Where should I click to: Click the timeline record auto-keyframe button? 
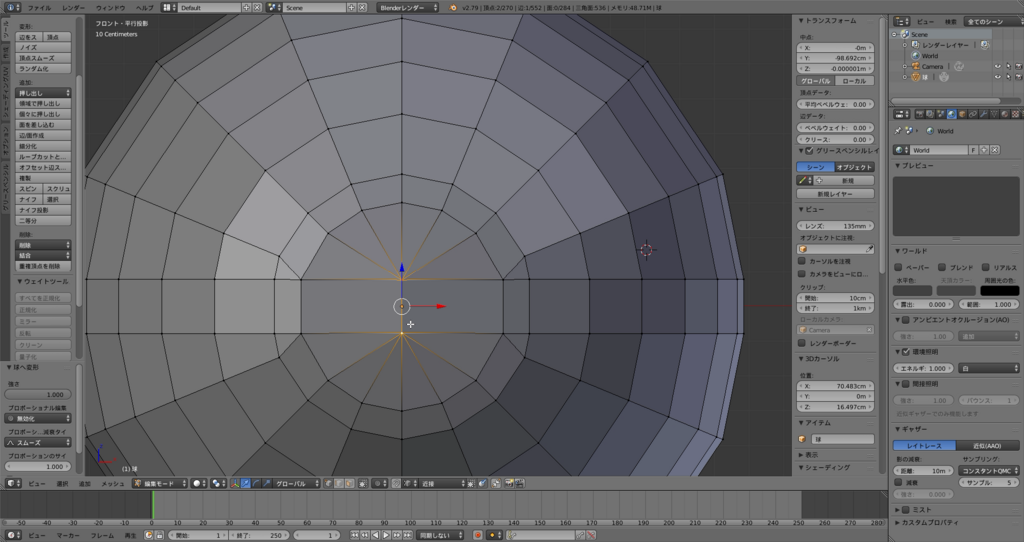[478, 535]
